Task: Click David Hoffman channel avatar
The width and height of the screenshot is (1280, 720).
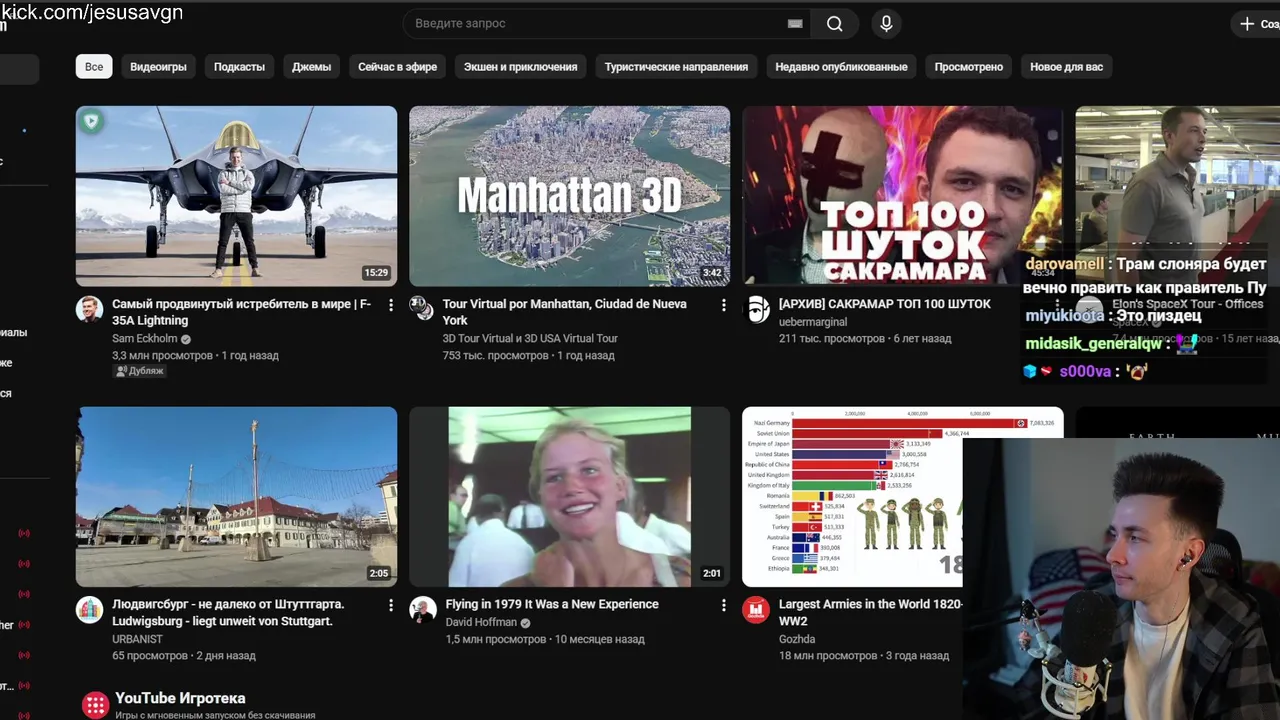Action: (423, 609)
